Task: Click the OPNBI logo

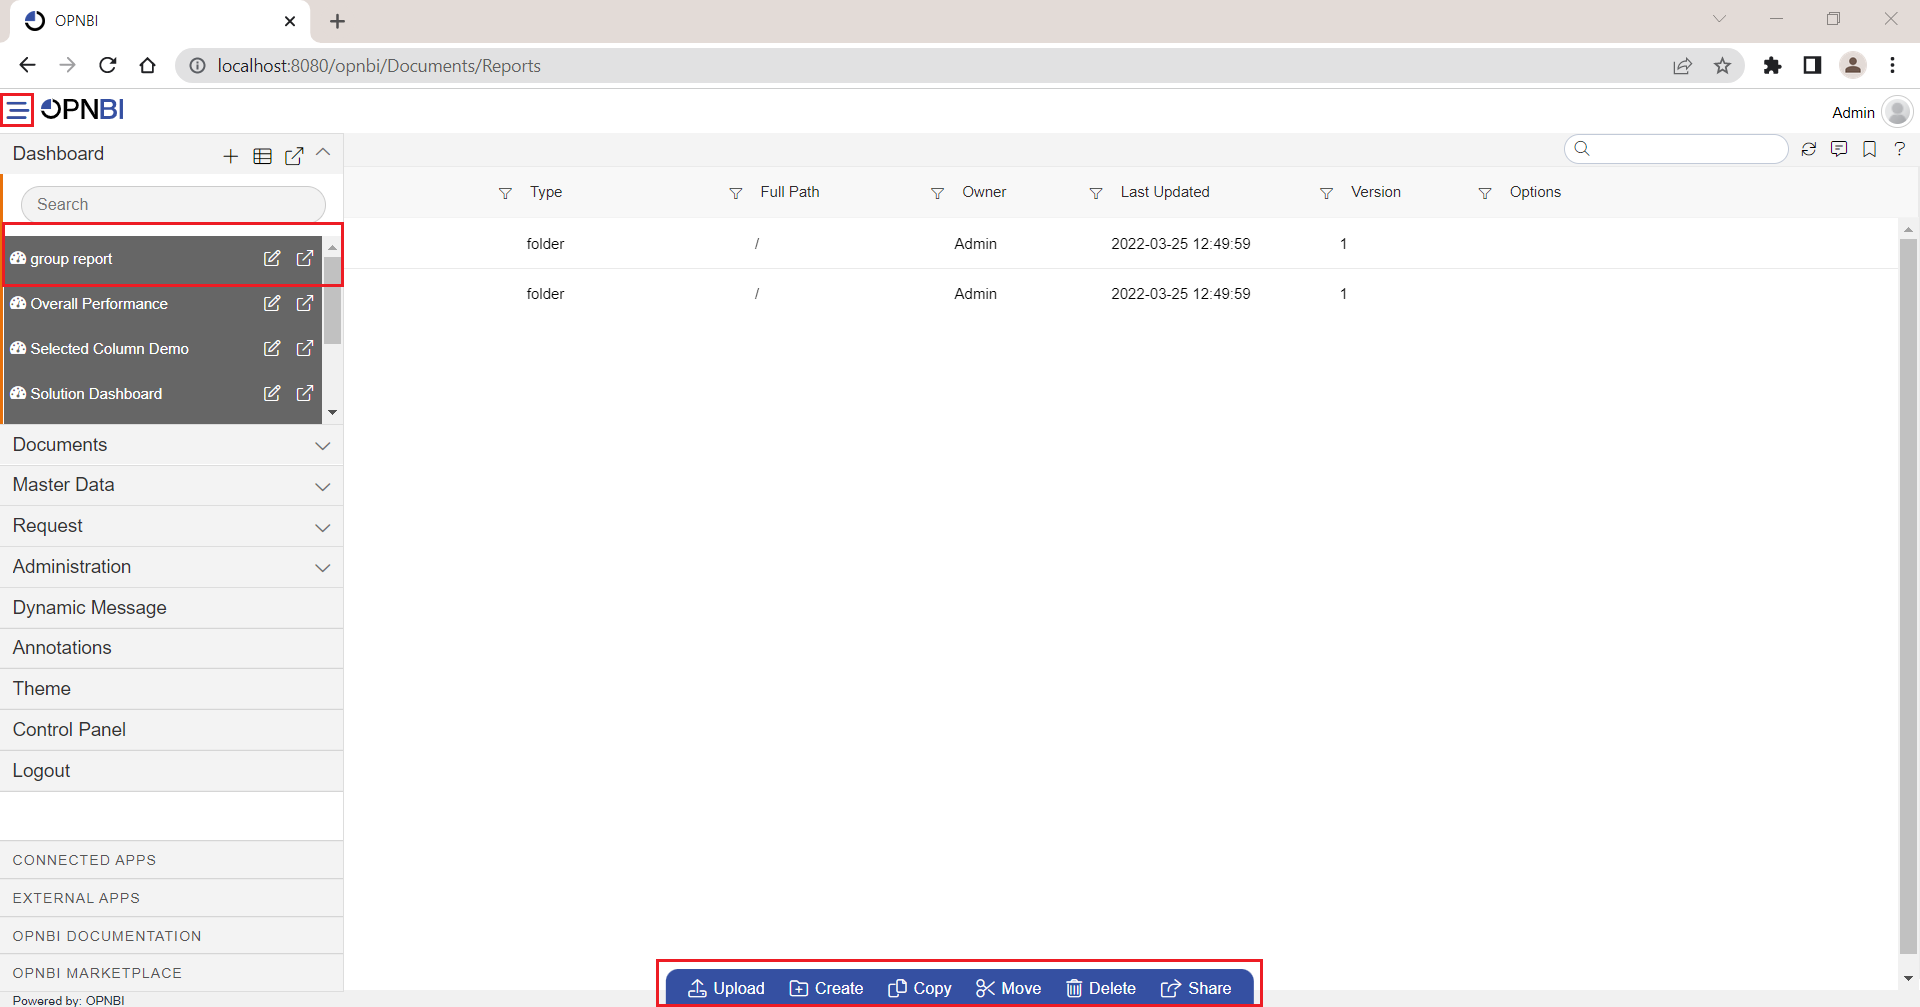Action: pos(82,109)
